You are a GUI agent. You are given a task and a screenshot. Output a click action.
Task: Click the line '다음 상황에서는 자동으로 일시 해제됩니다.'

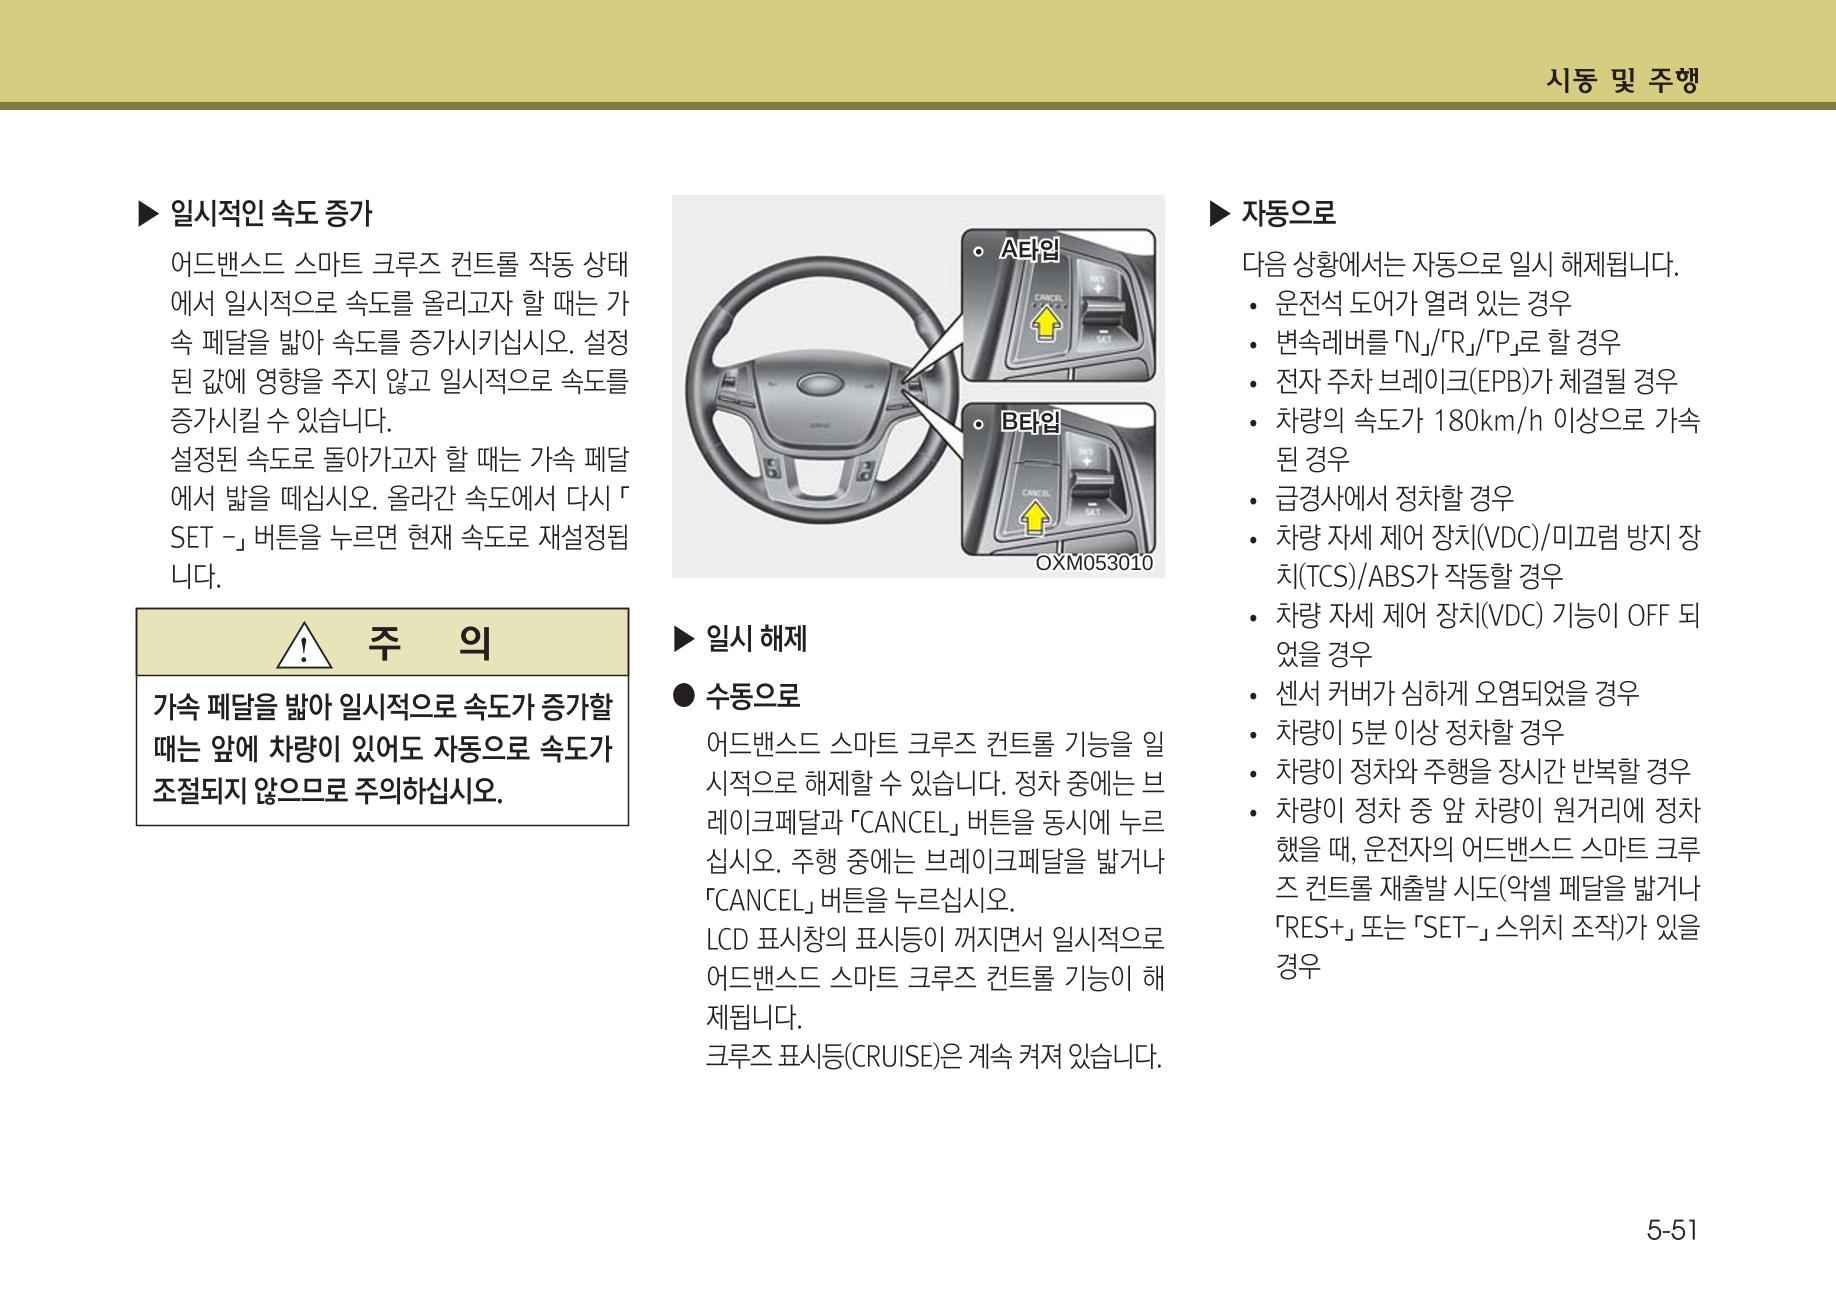(x=1460, y=265)
